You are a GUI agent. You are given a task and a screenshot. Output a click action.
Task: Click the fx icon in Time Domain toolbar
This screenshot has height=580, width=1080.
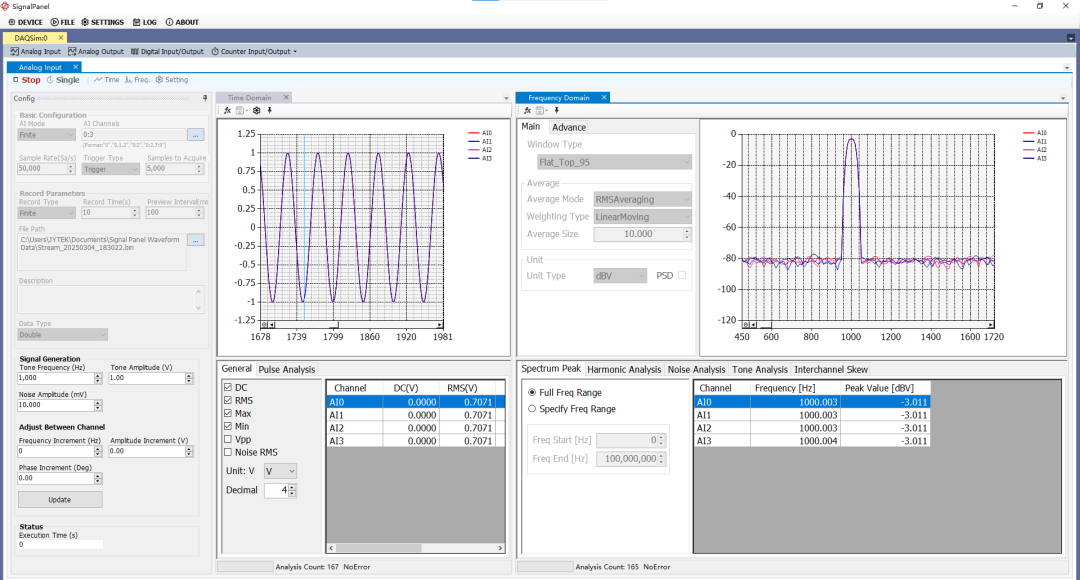coord(227,110)
